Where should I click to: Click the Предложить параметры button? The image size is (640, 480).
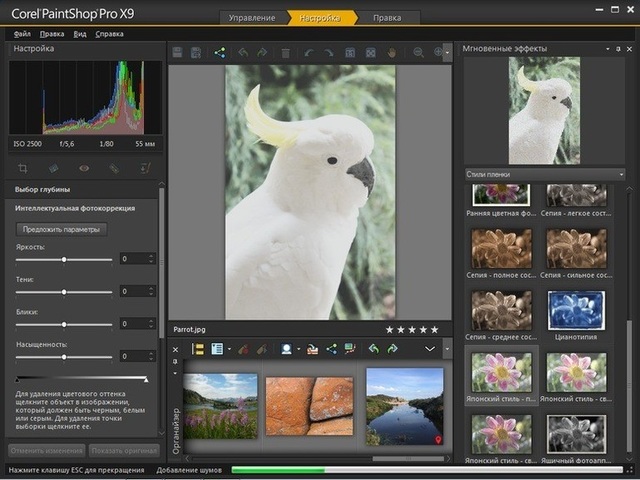(62, 229)
